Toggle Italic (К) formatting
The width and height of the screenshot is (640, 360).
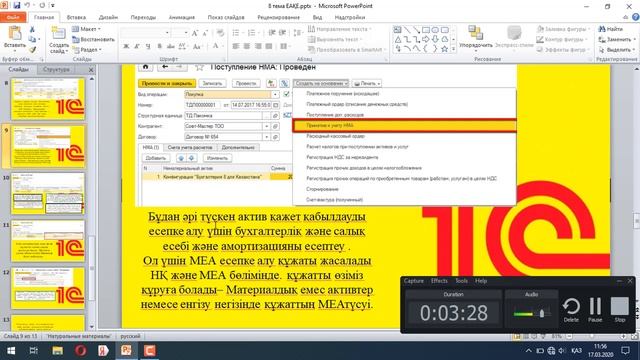[x=137, y=46]
